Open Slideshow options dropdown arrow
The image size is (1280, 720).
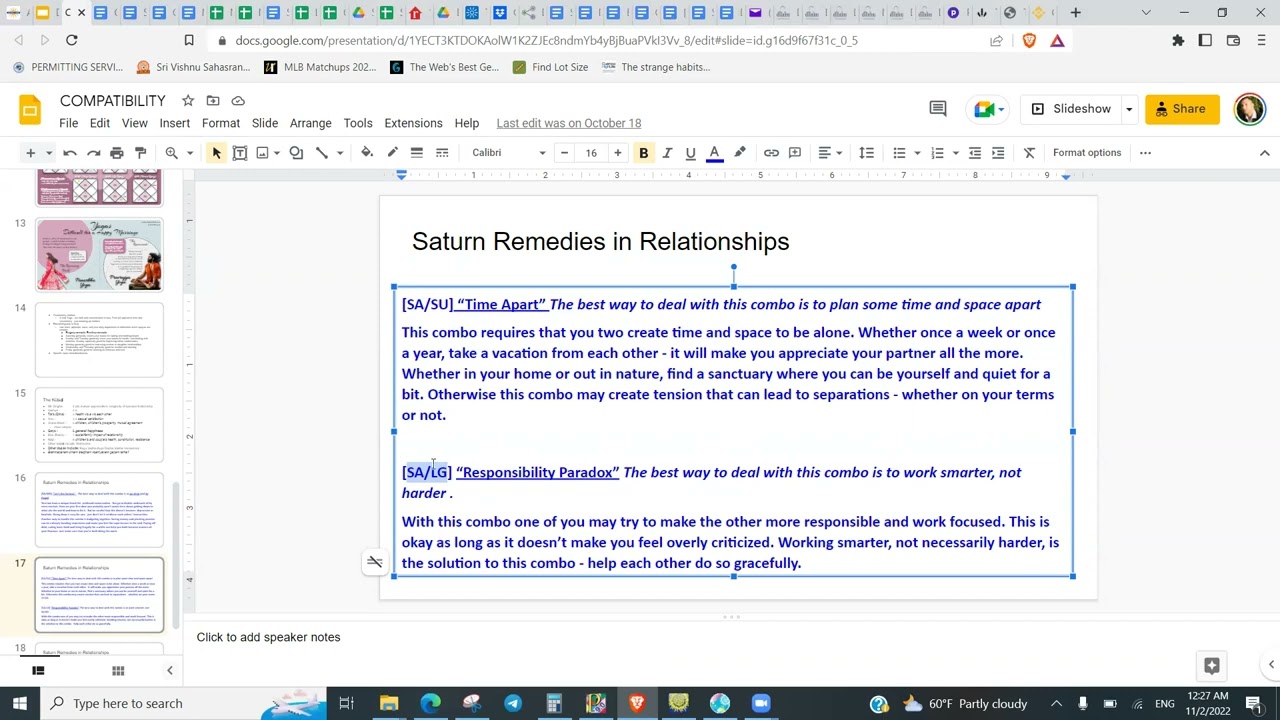tap(1129, 109)
